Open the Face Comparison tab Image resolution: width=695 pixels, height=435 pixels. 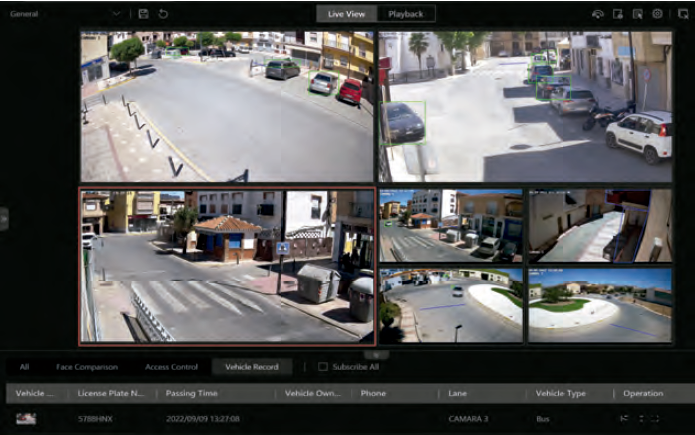click(x=87, y=367)
